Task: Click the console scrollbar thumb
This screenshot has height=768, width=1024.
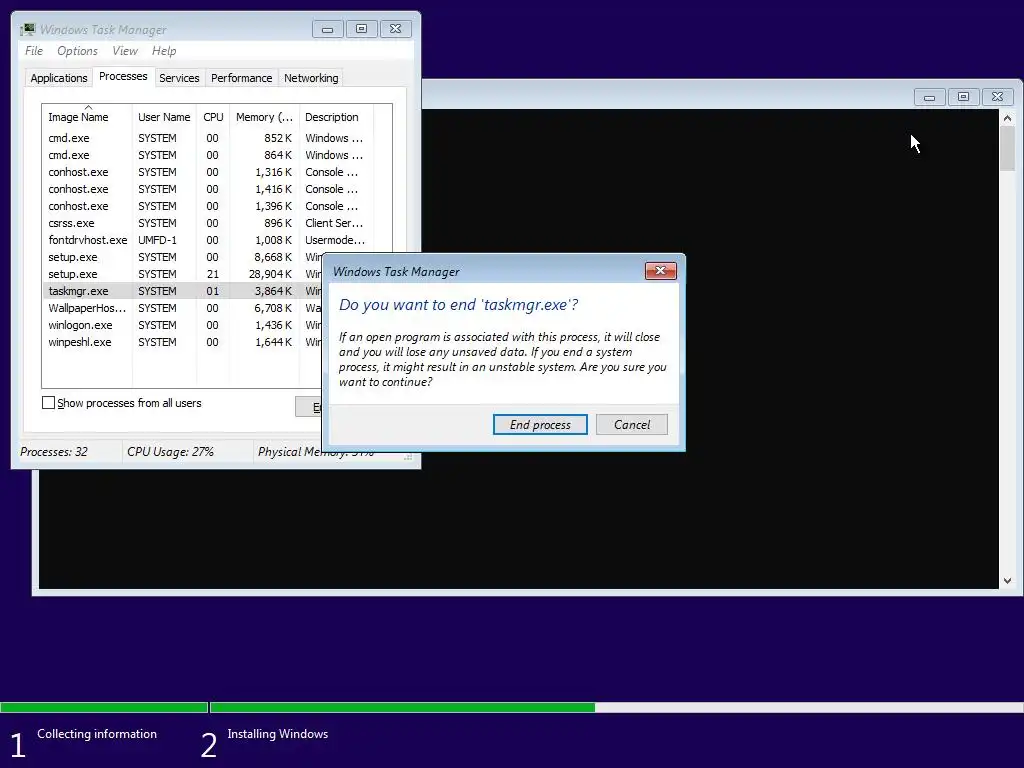Action: pyautogui.click(x=1007, y=149)
